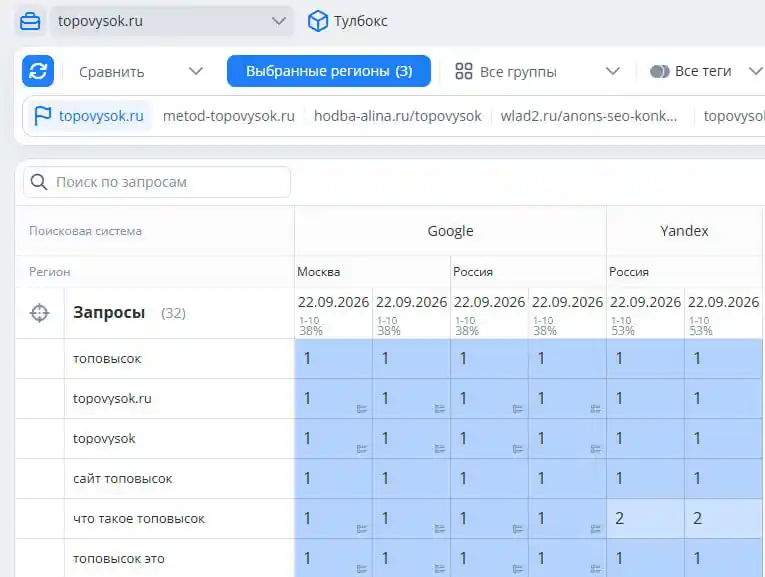
Task: Click the query что такое топовысок
Action: [x=139, y=518]
